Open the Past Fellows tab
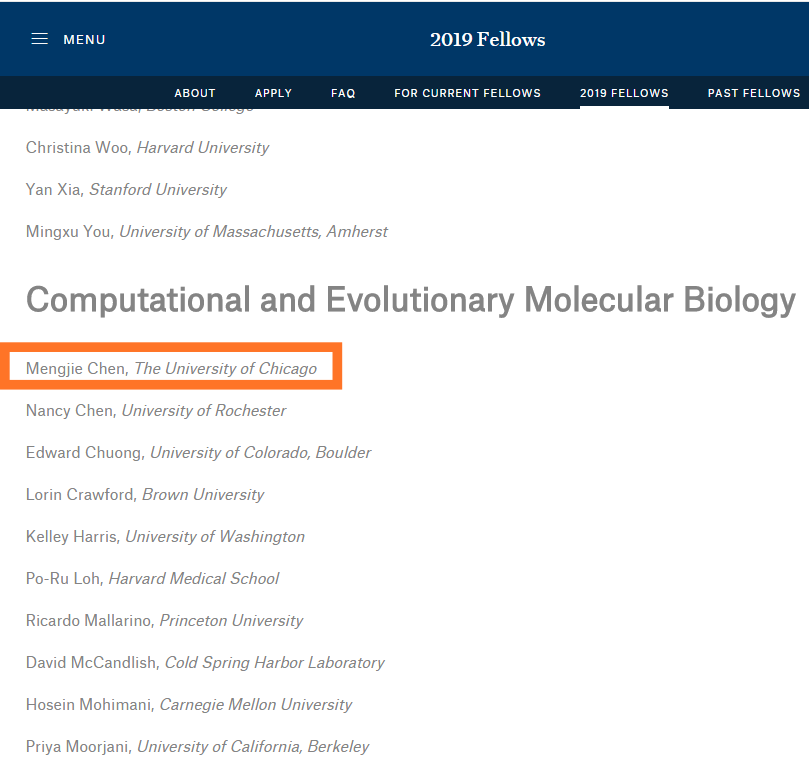The image size is (809, 761). tap(754, 93)
